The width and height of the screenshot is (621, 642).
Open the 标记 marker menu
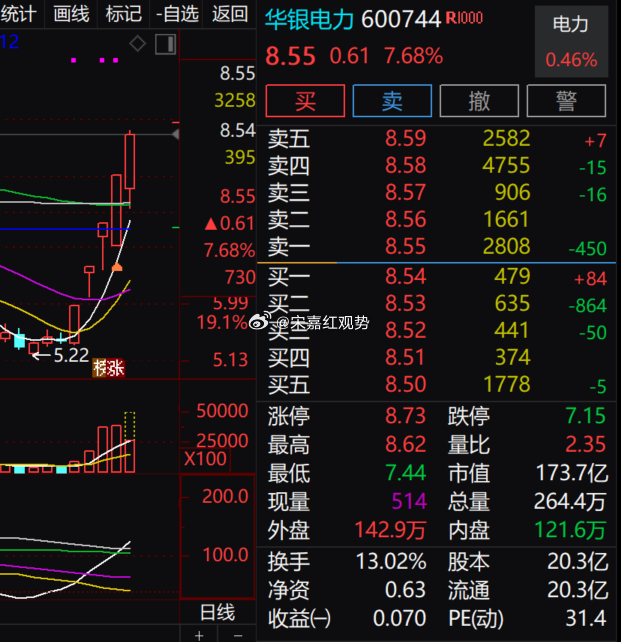pyautogui.click(x=124, y=14)
